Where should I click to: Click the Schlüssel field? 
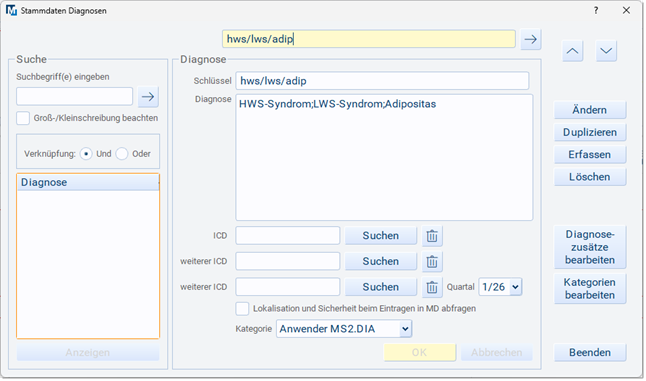click(x=382, y=81)
